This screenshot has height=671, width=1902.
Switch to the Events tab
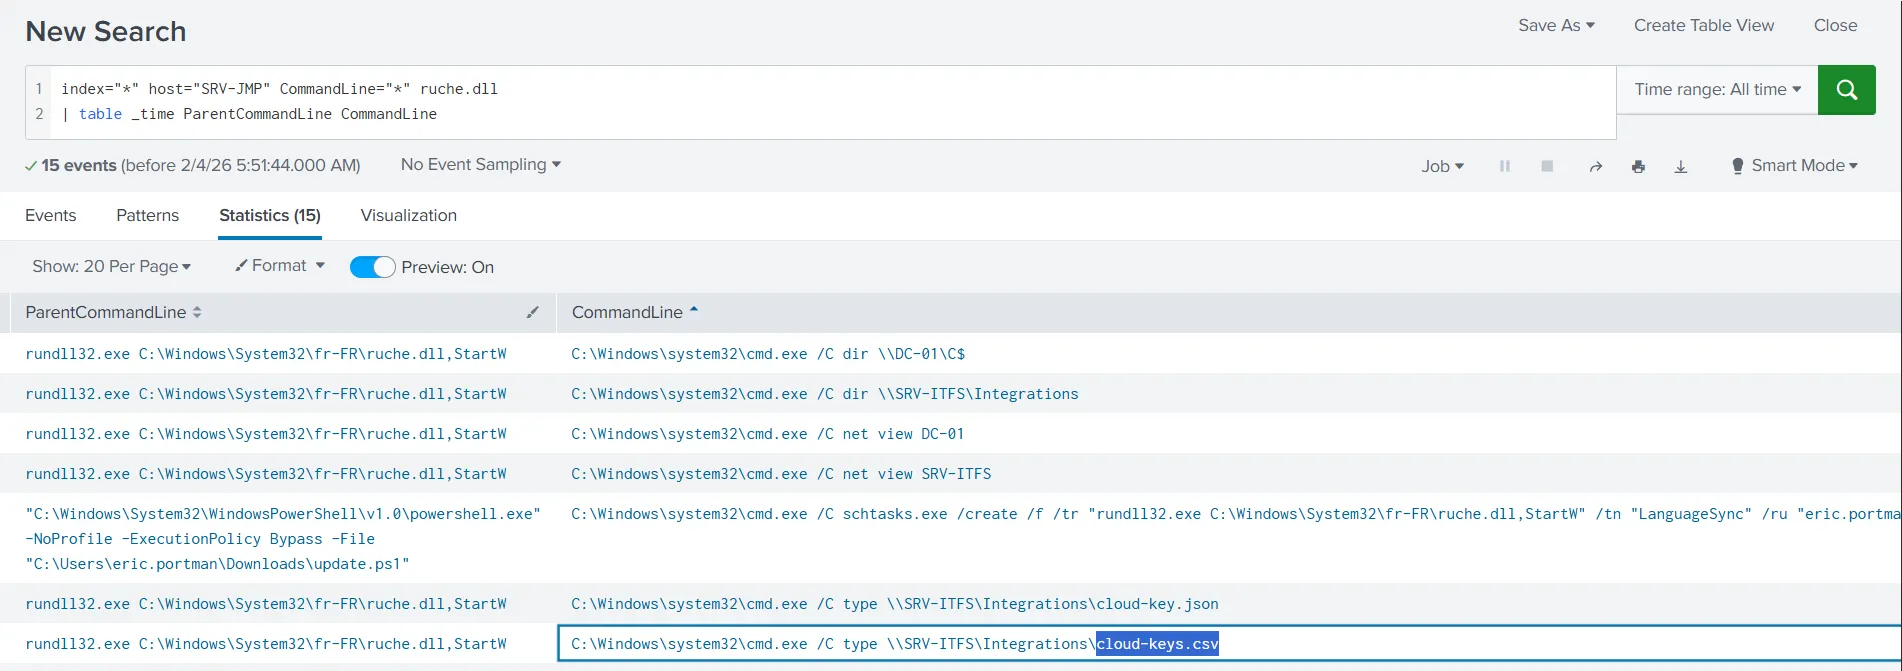click(50, 215)
